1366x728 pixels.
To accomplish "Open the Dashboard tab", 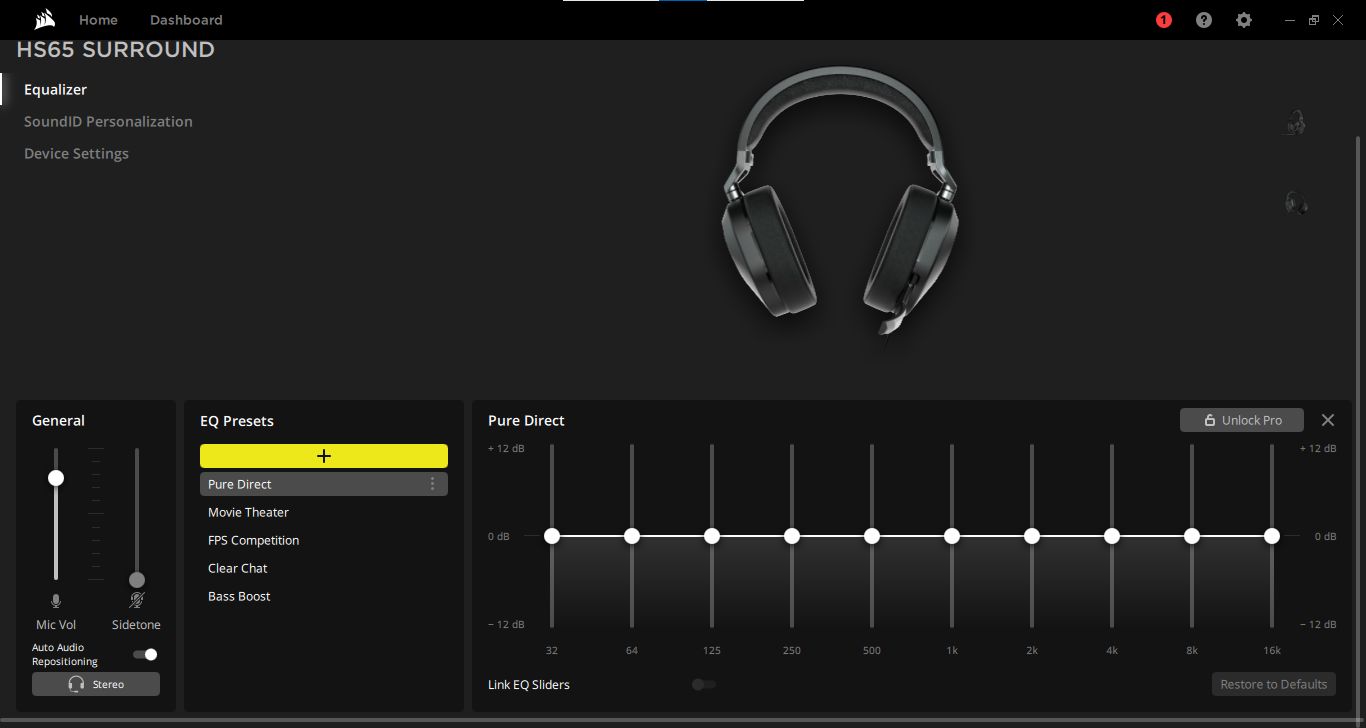I will tap(186, 20).
